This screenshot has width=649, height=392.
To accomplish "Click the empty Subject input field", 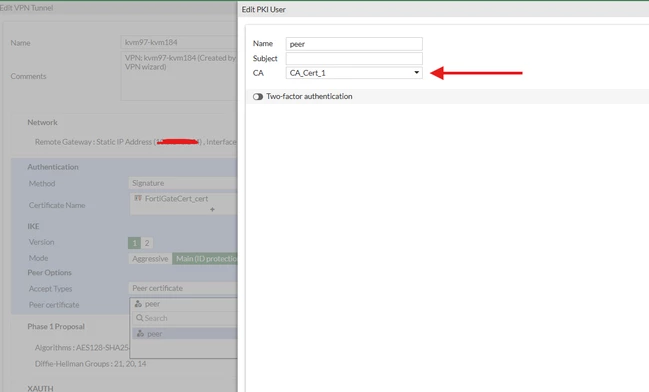I will click(x=354, y=58).
